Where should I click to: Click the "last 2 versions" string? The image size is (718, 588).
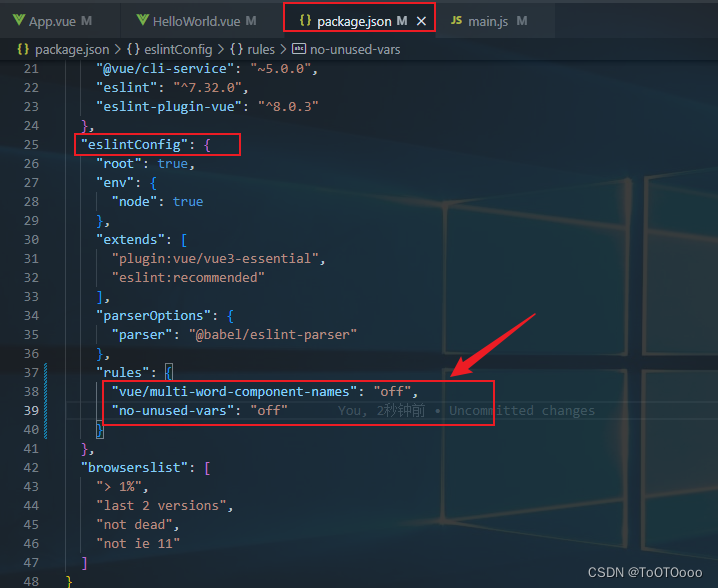tap(161, 506)
